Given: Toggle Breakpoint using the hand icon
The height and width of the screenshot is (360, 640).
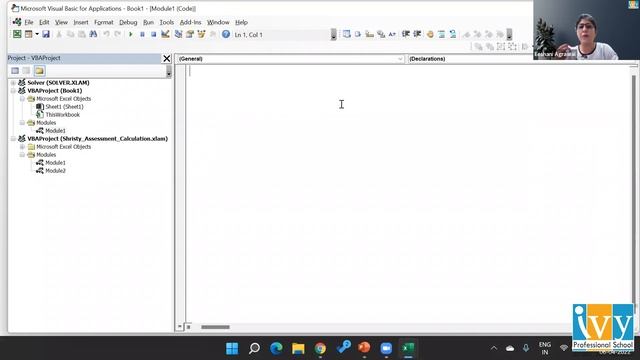Looking at the screenshot, I should (430, 34).
